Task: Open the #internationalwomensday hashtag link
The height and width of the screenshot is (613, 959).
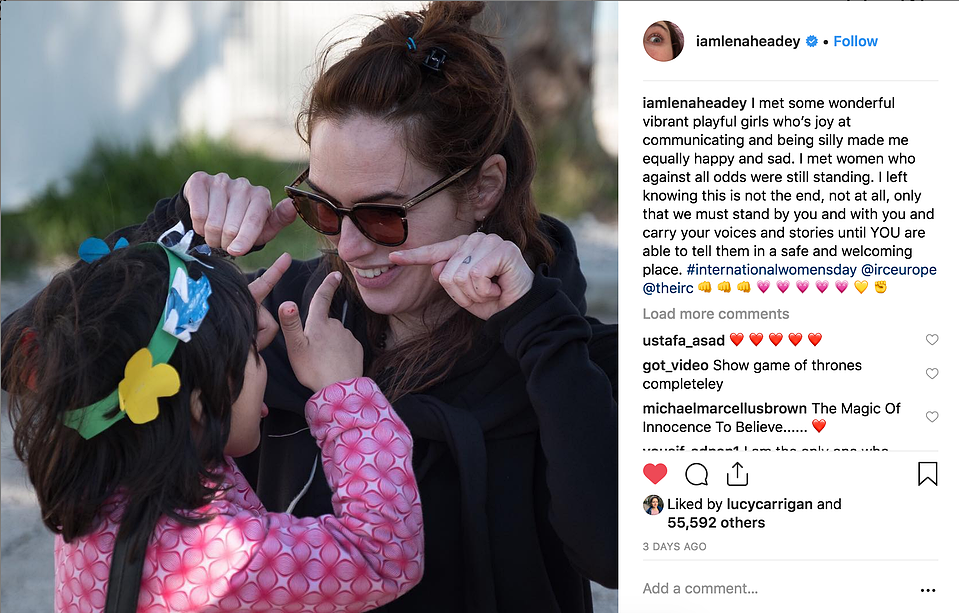Action: (771, 270)
